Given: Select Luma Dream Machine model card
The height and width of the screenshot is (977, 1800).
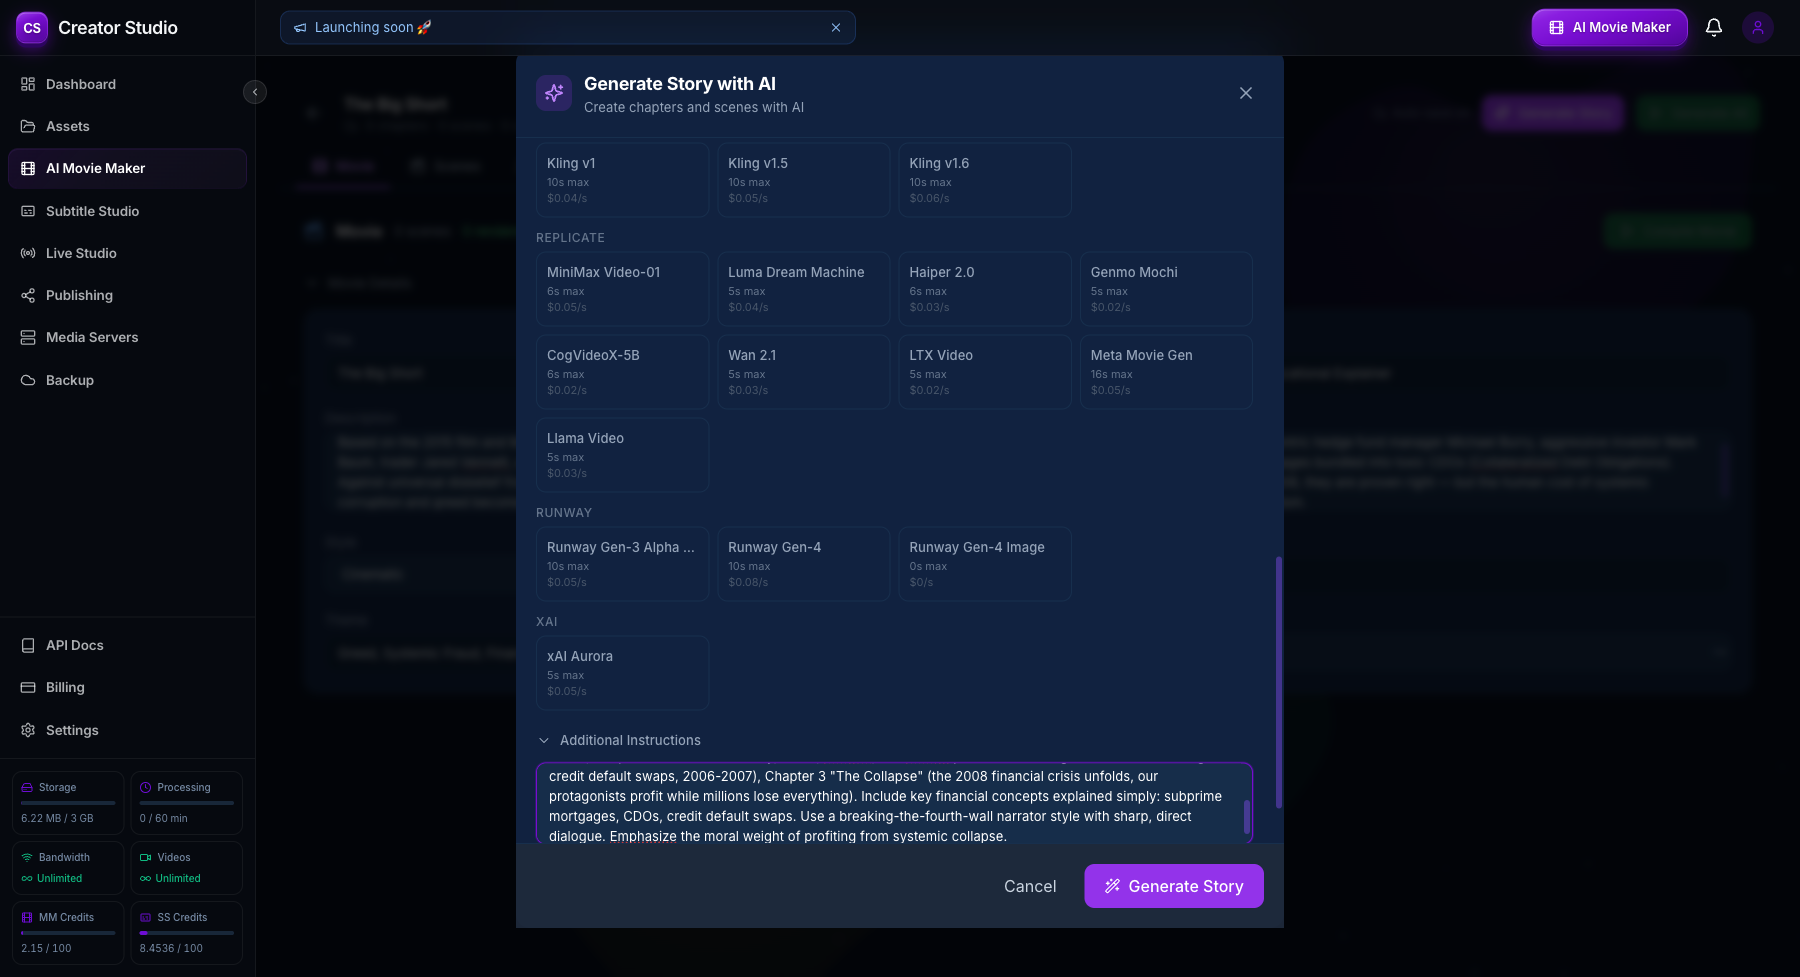Looking at the screenshot, I should [x=804, y=289].
